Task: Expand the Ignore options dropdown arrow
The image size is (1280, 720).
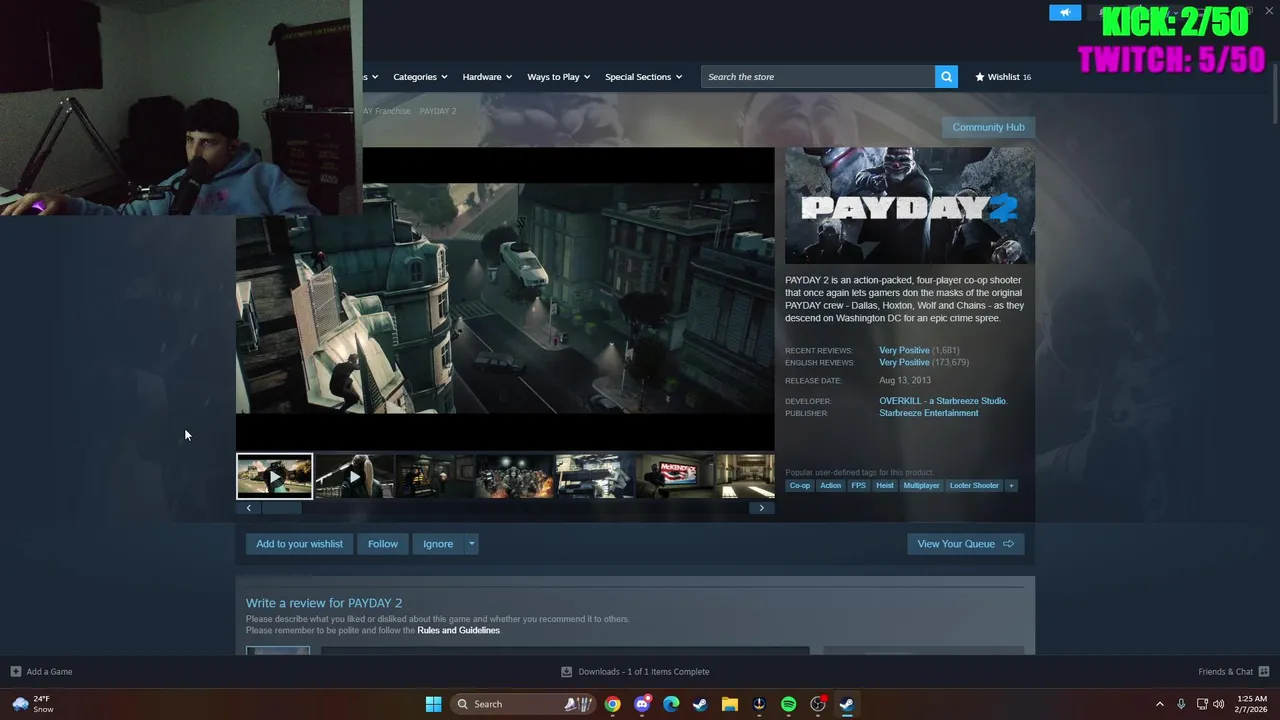Action: point(471,544)
